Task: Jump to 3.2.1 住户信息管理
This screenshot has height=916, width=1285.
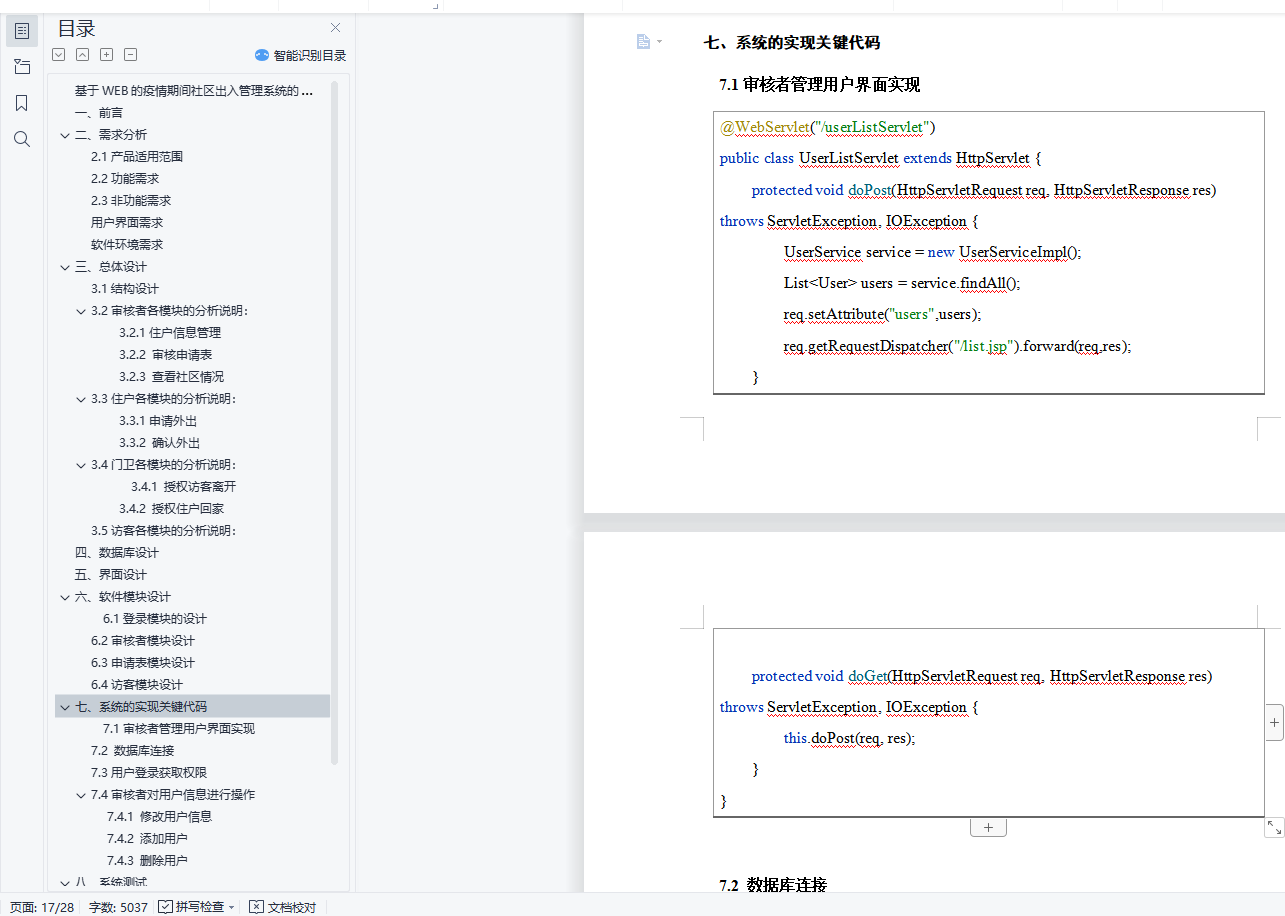Action: (170, 332)
